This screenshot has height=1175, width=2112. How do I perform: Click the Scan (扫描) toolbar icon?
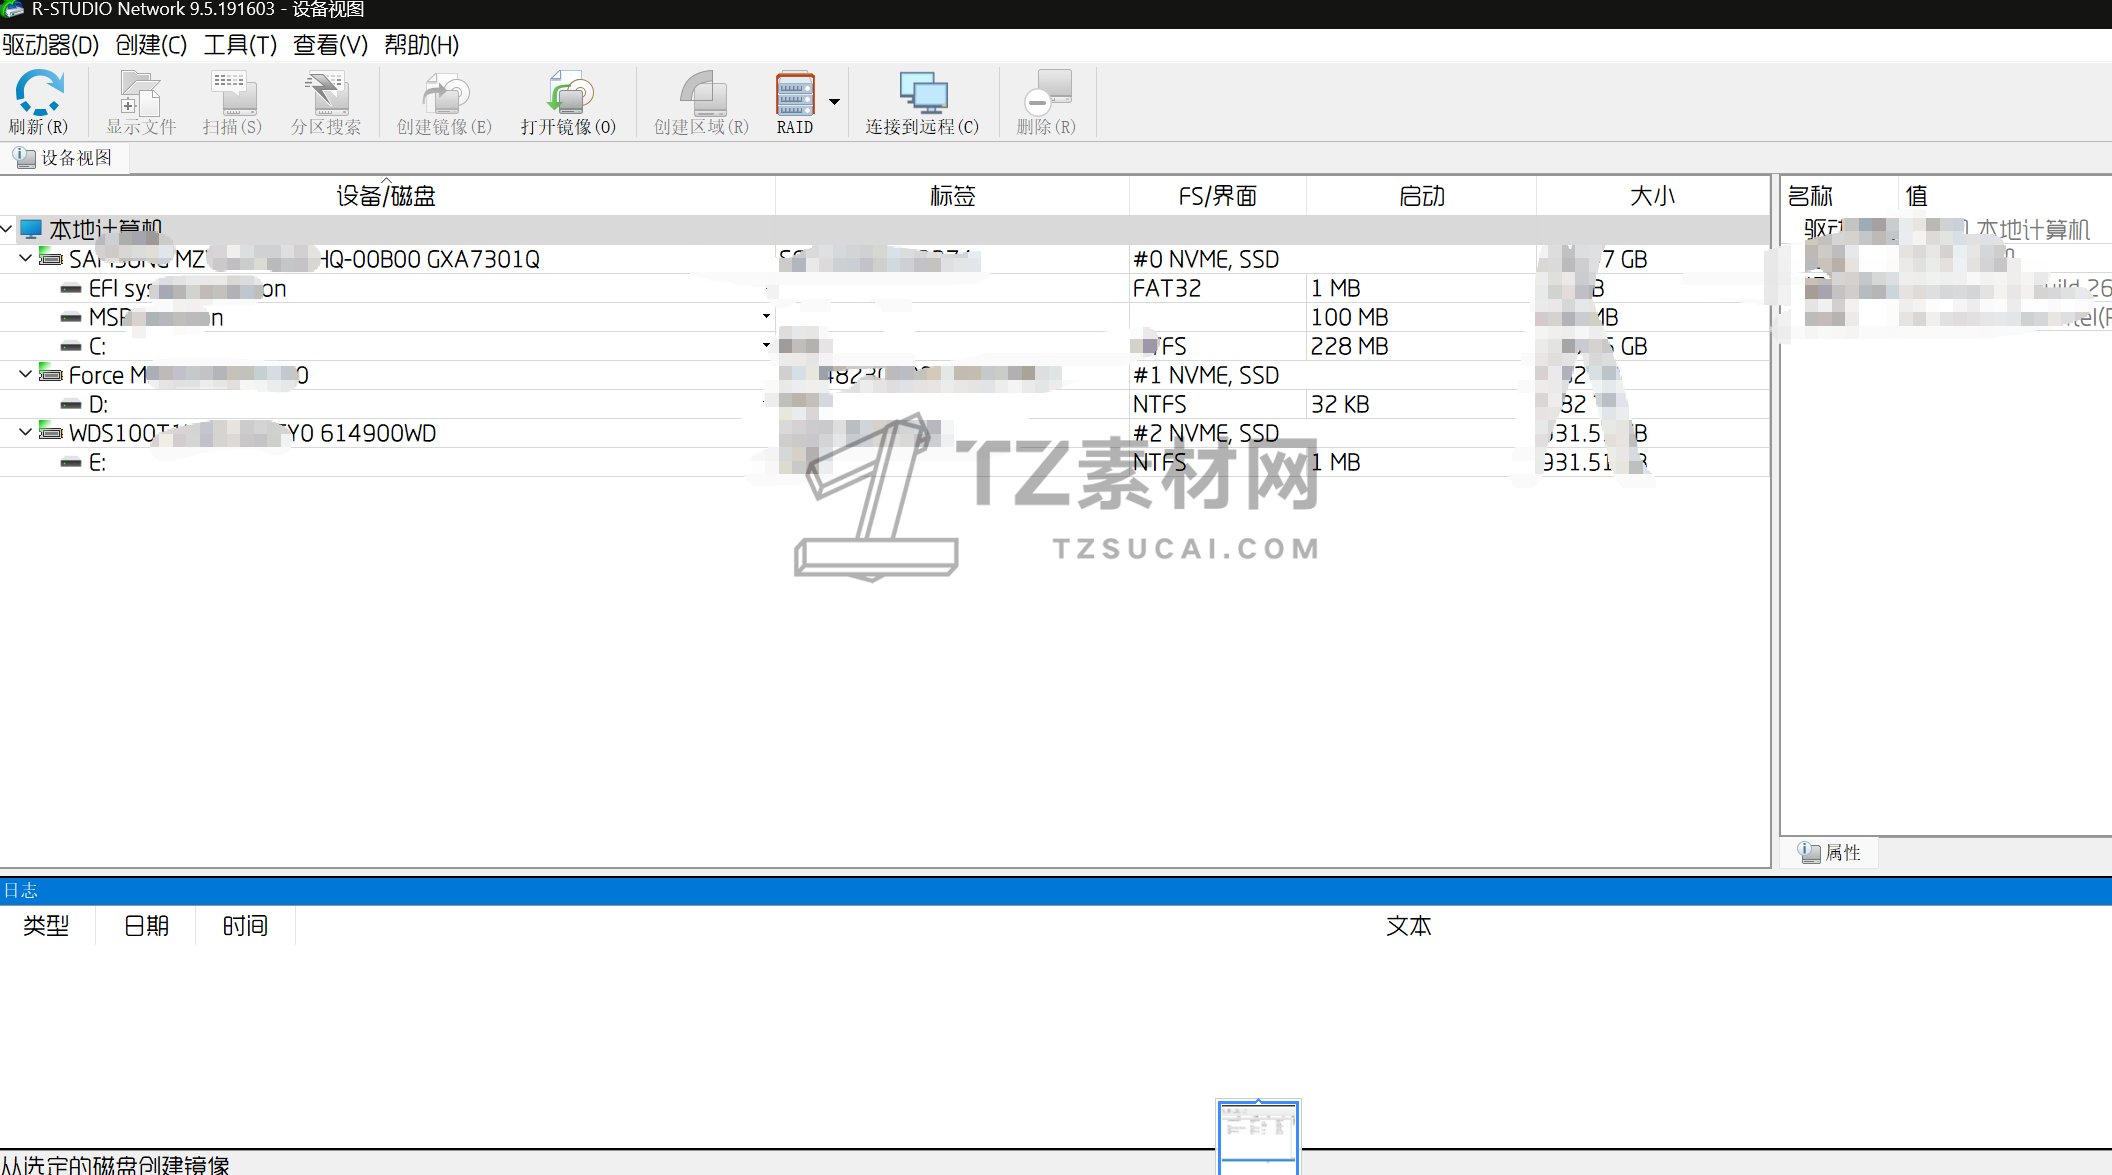click(232, 93)
